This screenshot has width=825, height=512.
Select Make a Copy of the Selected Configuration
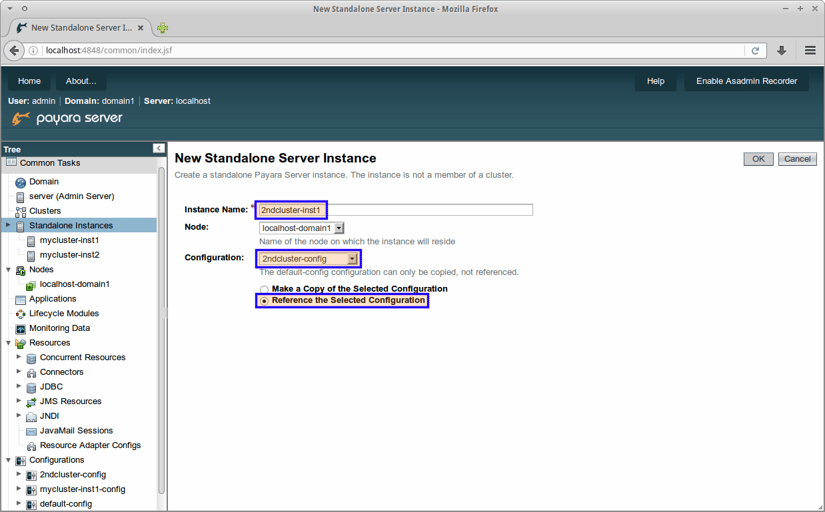tap(264, 289)
